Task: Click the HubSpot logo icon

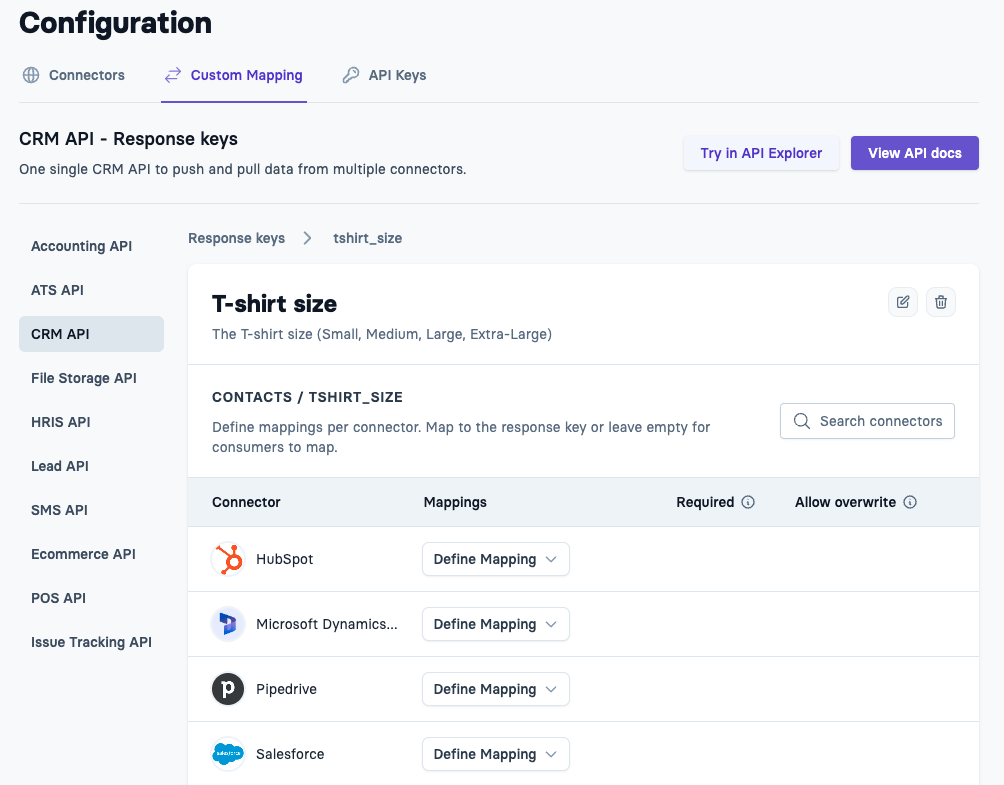Action: 228,559
